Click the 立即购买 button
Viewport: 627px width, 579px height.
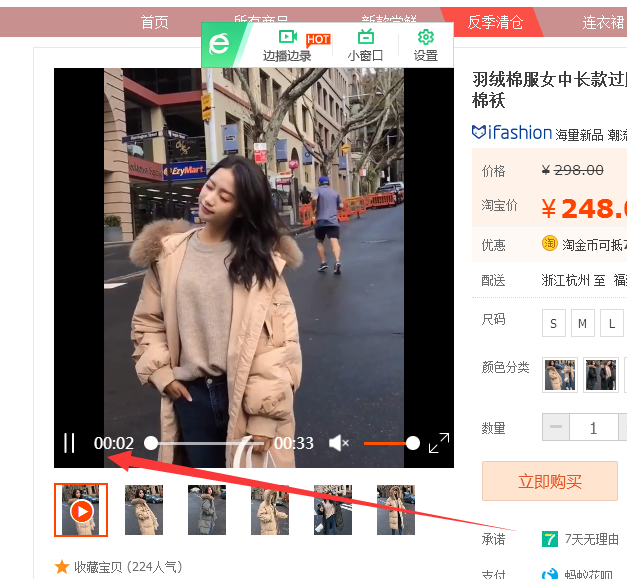(550, 481)
